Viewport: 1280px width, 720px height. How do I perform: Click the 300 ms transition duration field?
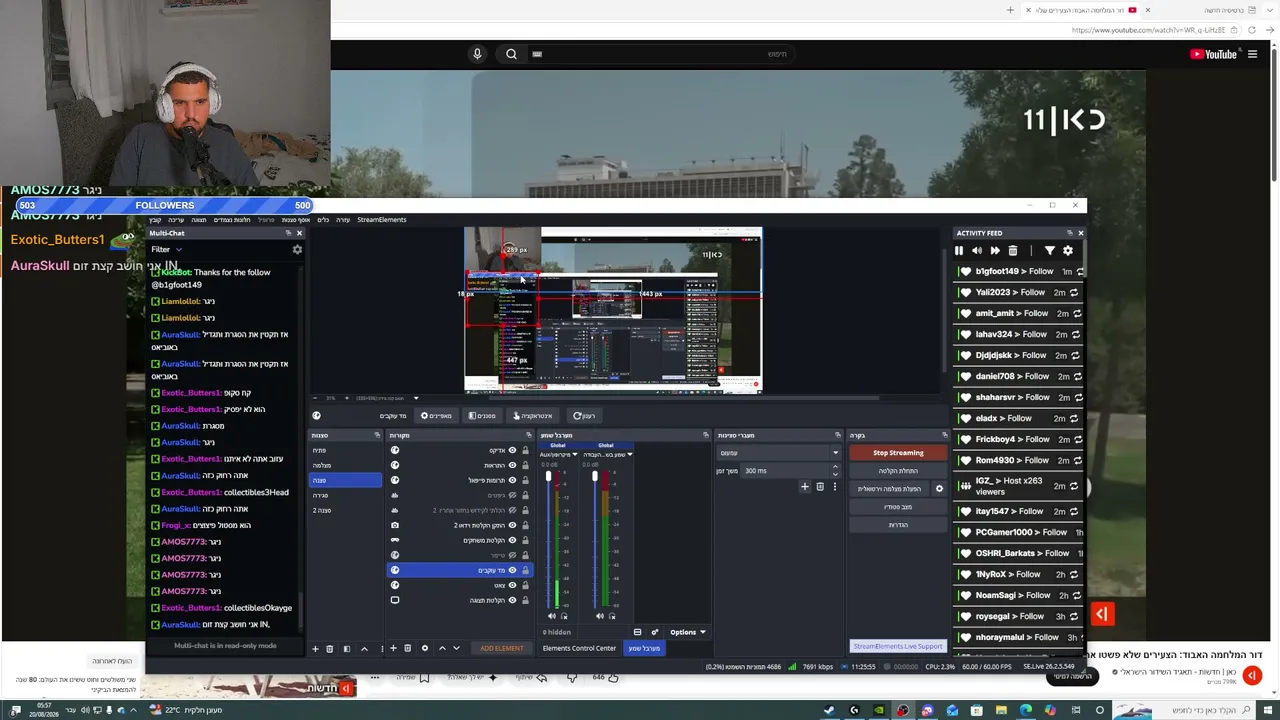(x=785, y=471)
